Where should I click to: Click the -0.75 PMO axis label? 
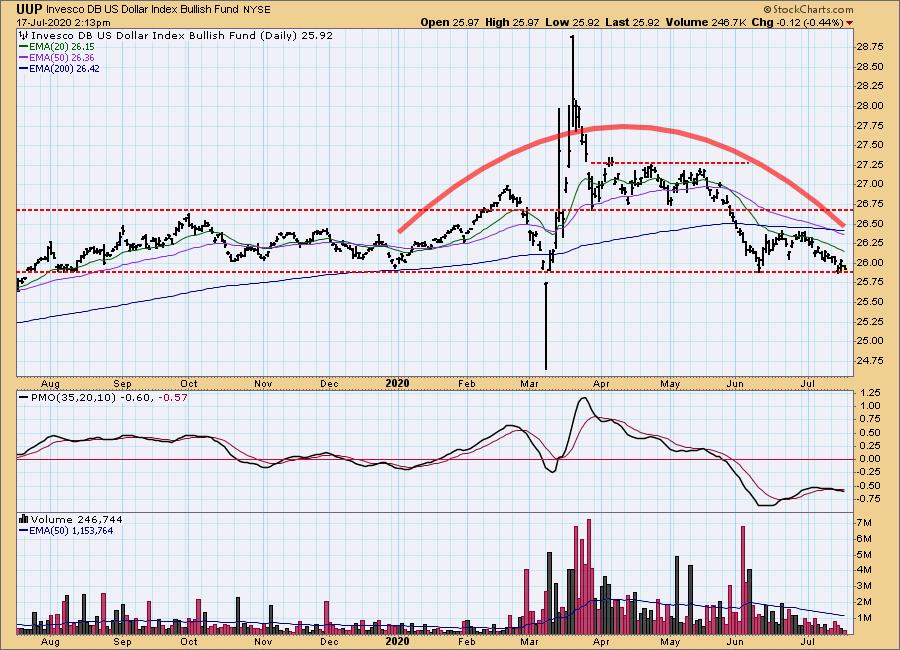click(869, 498)
